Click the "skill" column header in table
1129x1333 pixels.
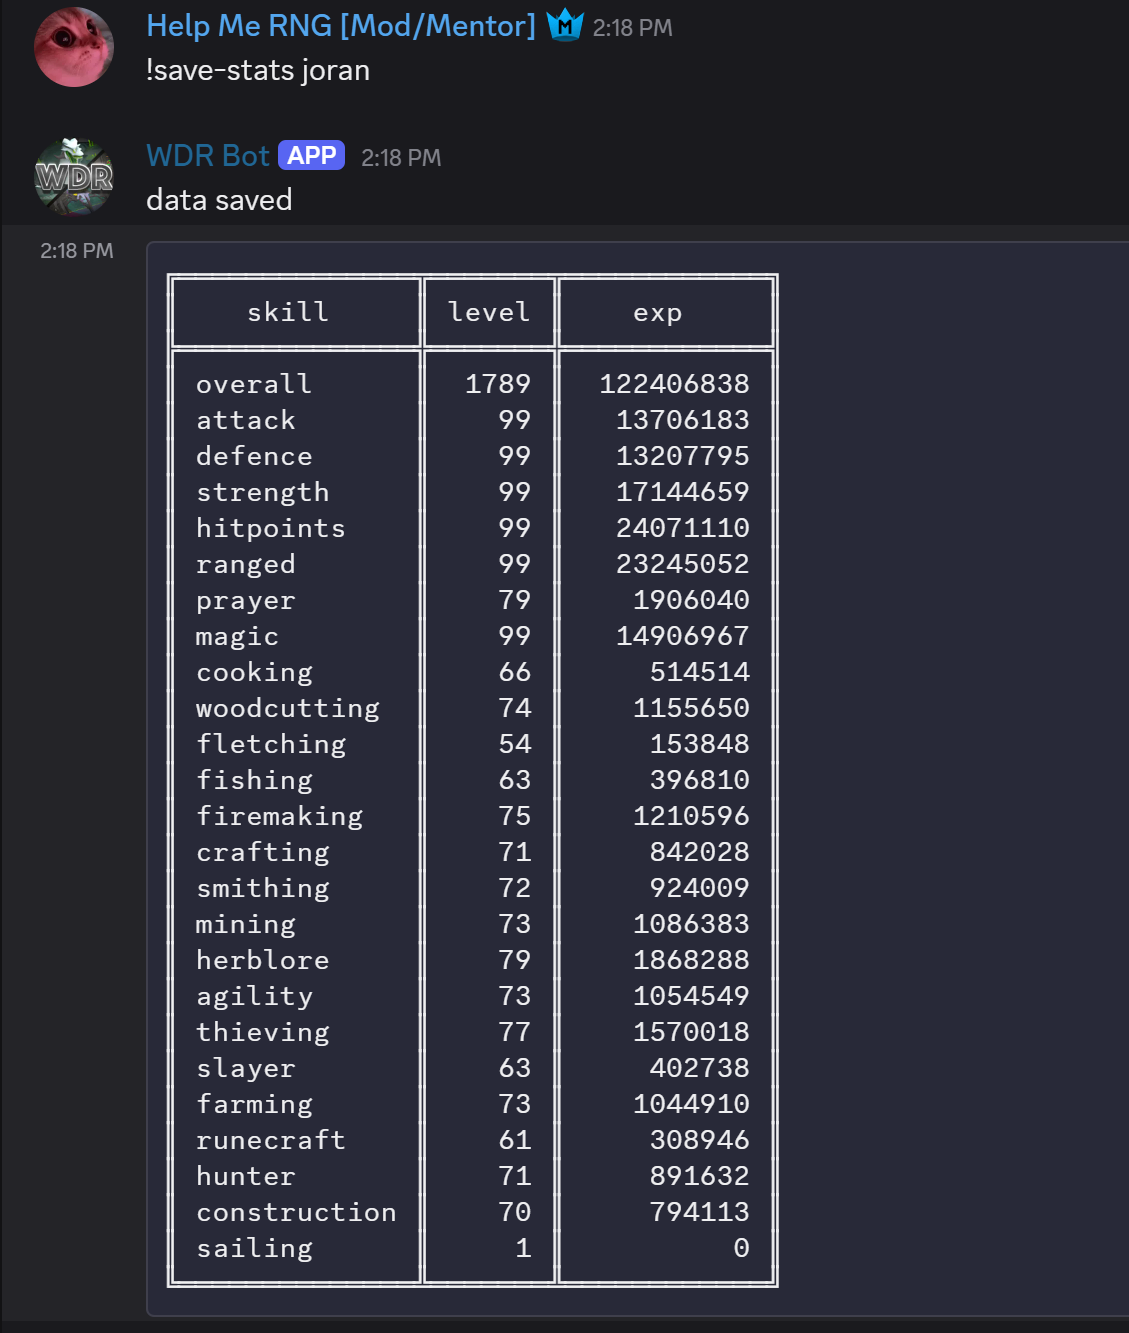click(288, 312)
